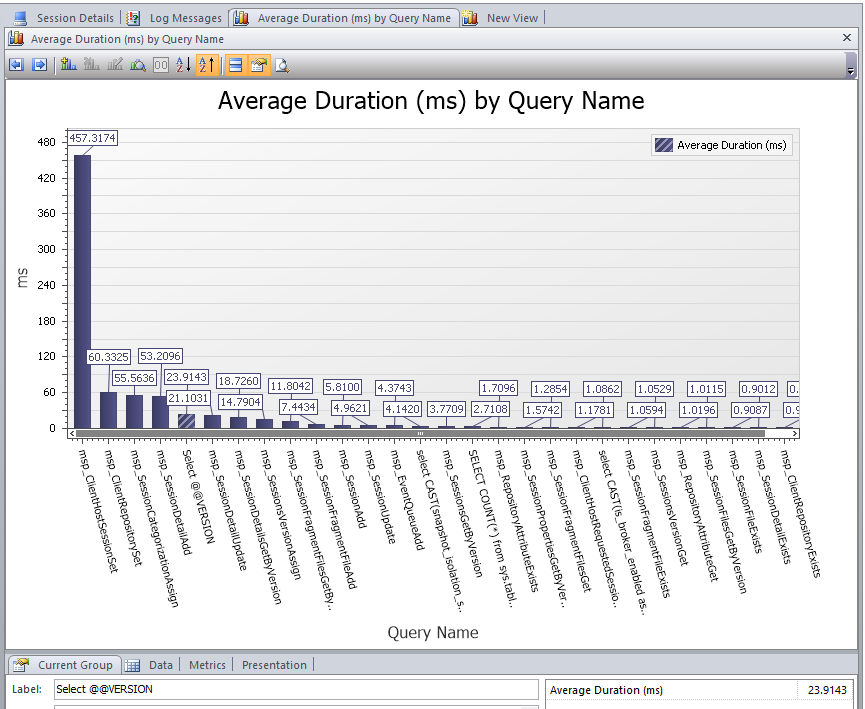Open the Presentation bottom tab
The image size is (865, 709).
pos(274,665)
